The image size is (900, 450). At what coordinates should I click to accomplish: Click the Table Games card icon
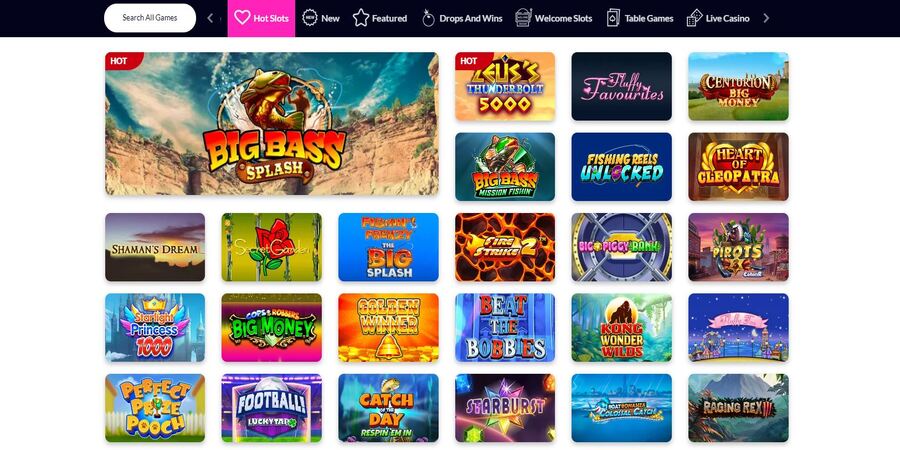pos(613,18)
